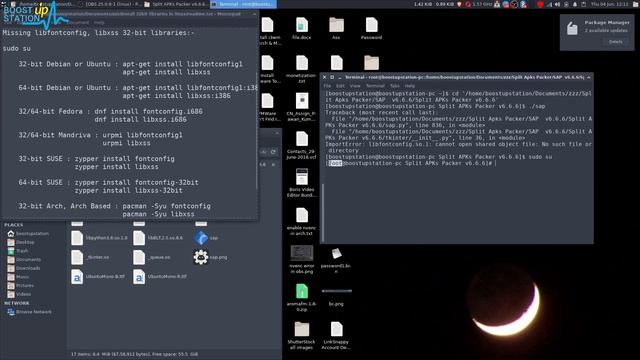This screenshot has height=360, width=640.
Task: Select the CN_Assign_P... document on desktop
Action: click(302, 107)
